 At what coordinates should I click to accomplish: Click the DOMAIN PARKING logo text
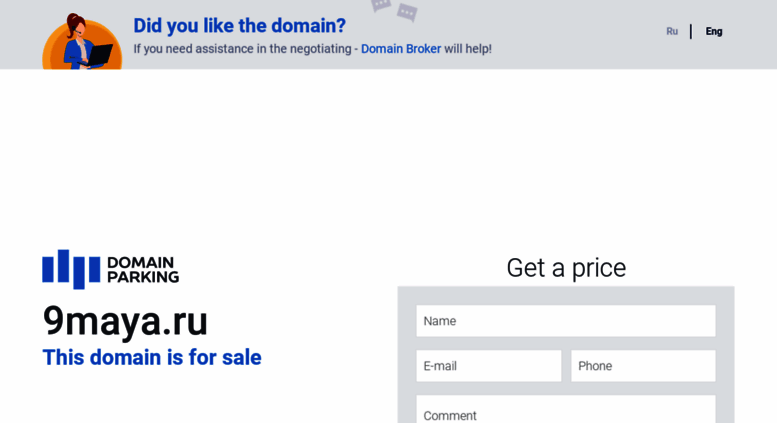(143, 269)
